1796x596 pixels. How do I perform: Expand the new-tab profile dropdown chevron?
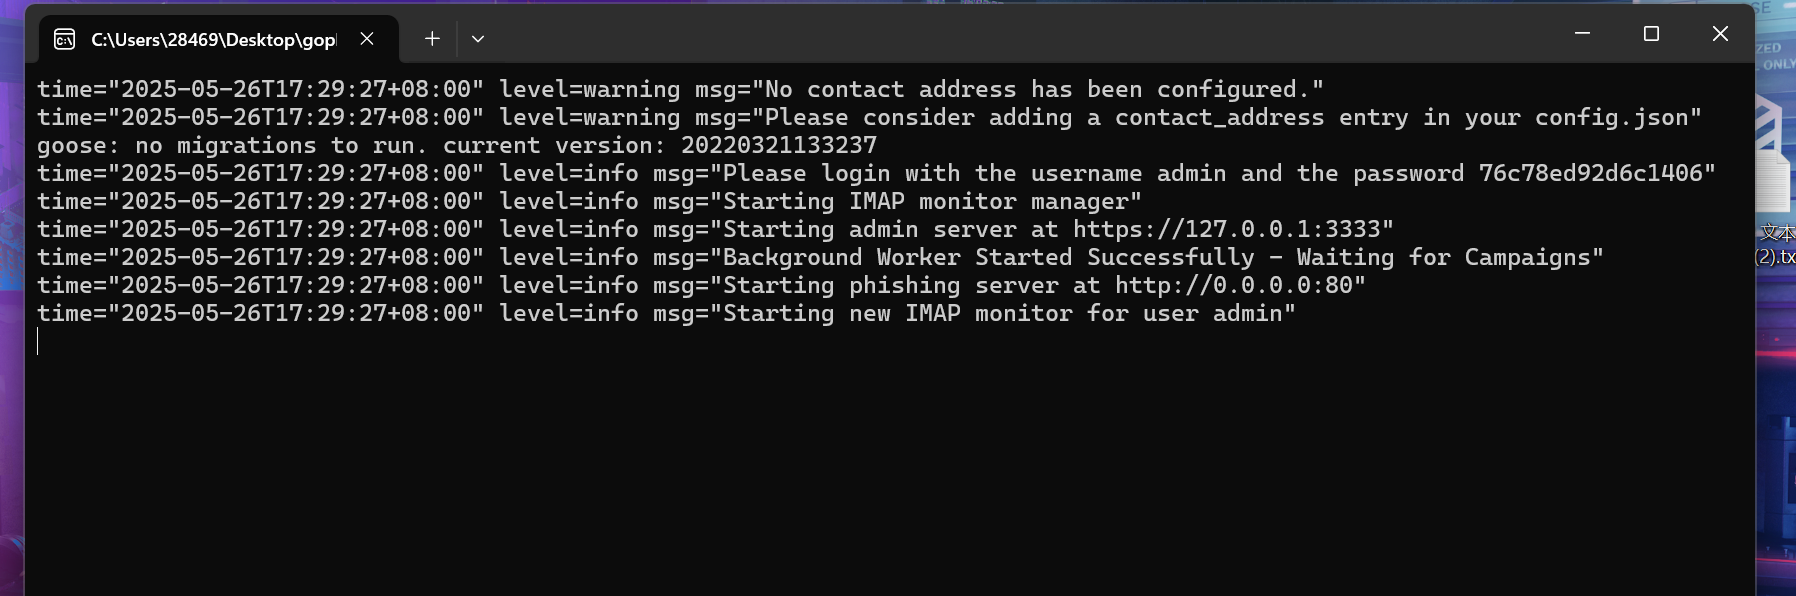click(x=478, y=39)
